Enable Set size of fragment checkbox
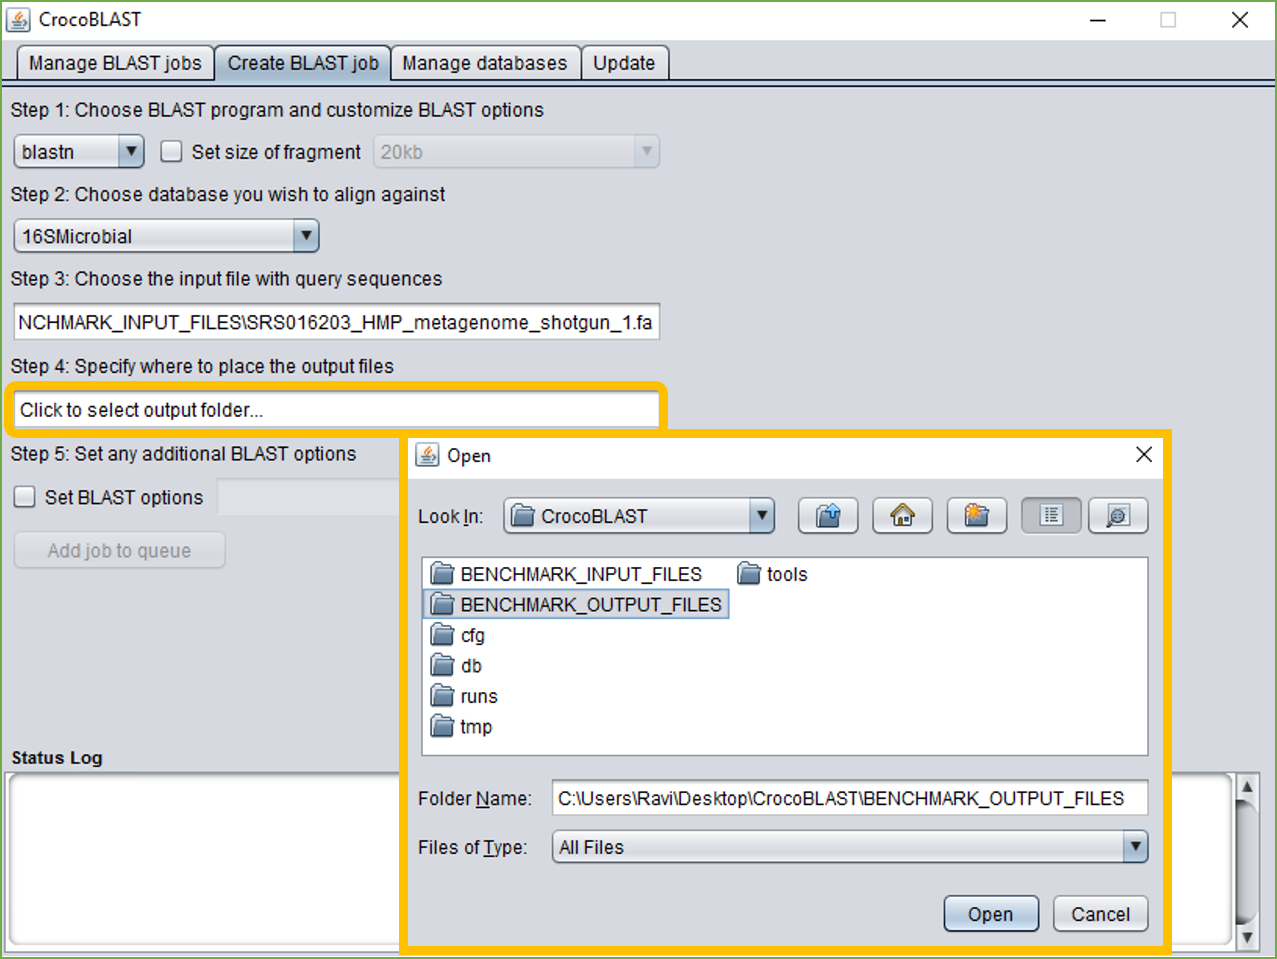The width and height of the screenshot is (1277, 959). [172, 152]
